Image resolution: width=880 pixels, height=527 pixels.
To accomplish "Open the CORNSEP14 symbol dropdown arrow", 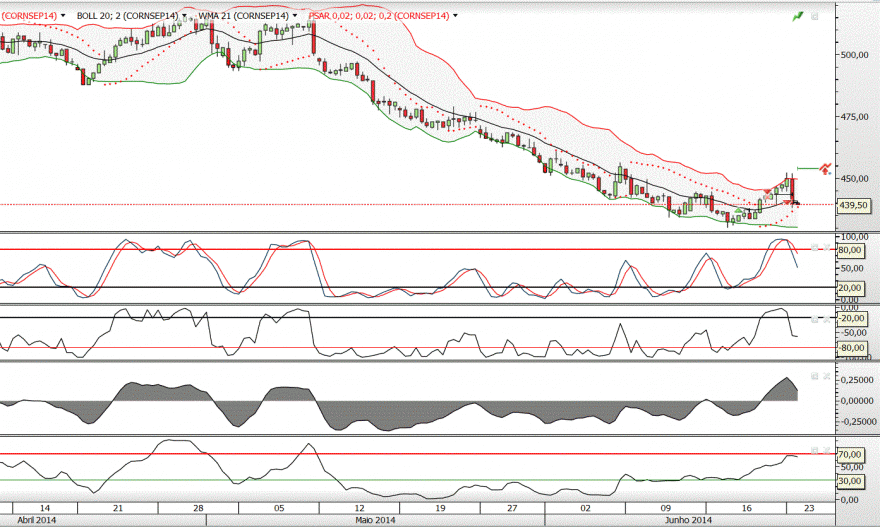I will coord(63,16).
